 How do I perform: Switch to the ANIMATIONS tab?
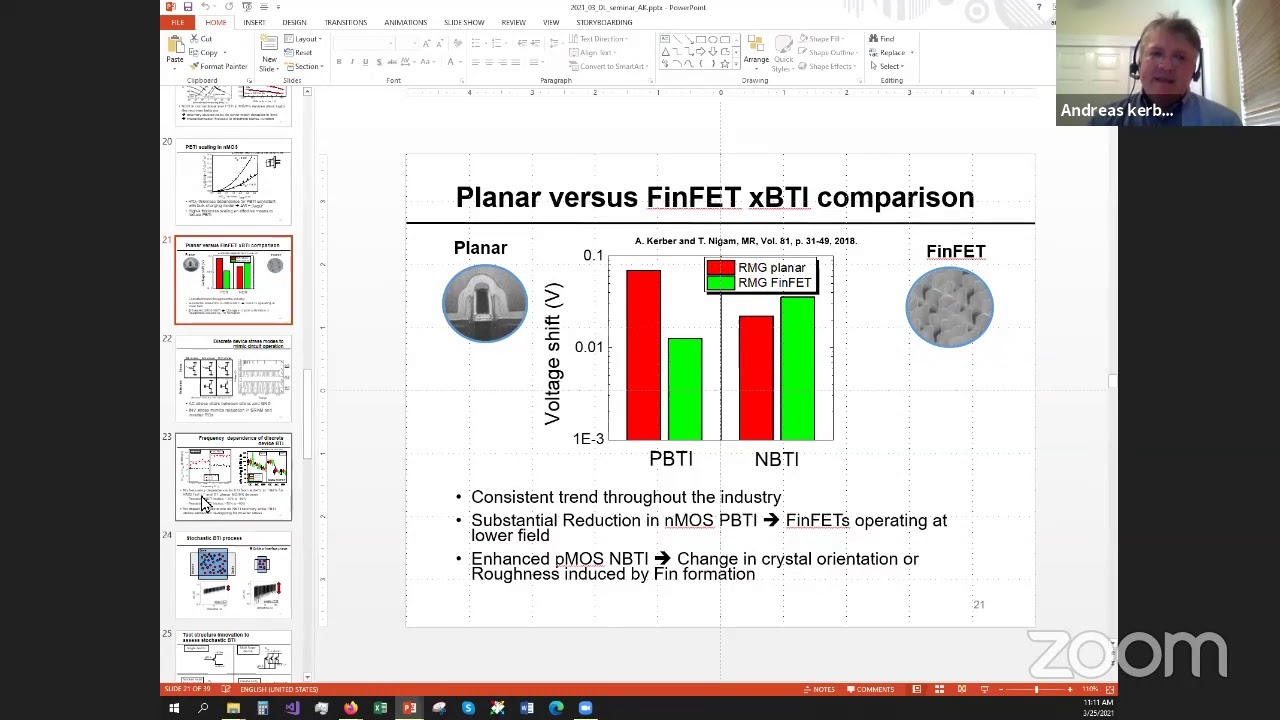coord(405,22)
